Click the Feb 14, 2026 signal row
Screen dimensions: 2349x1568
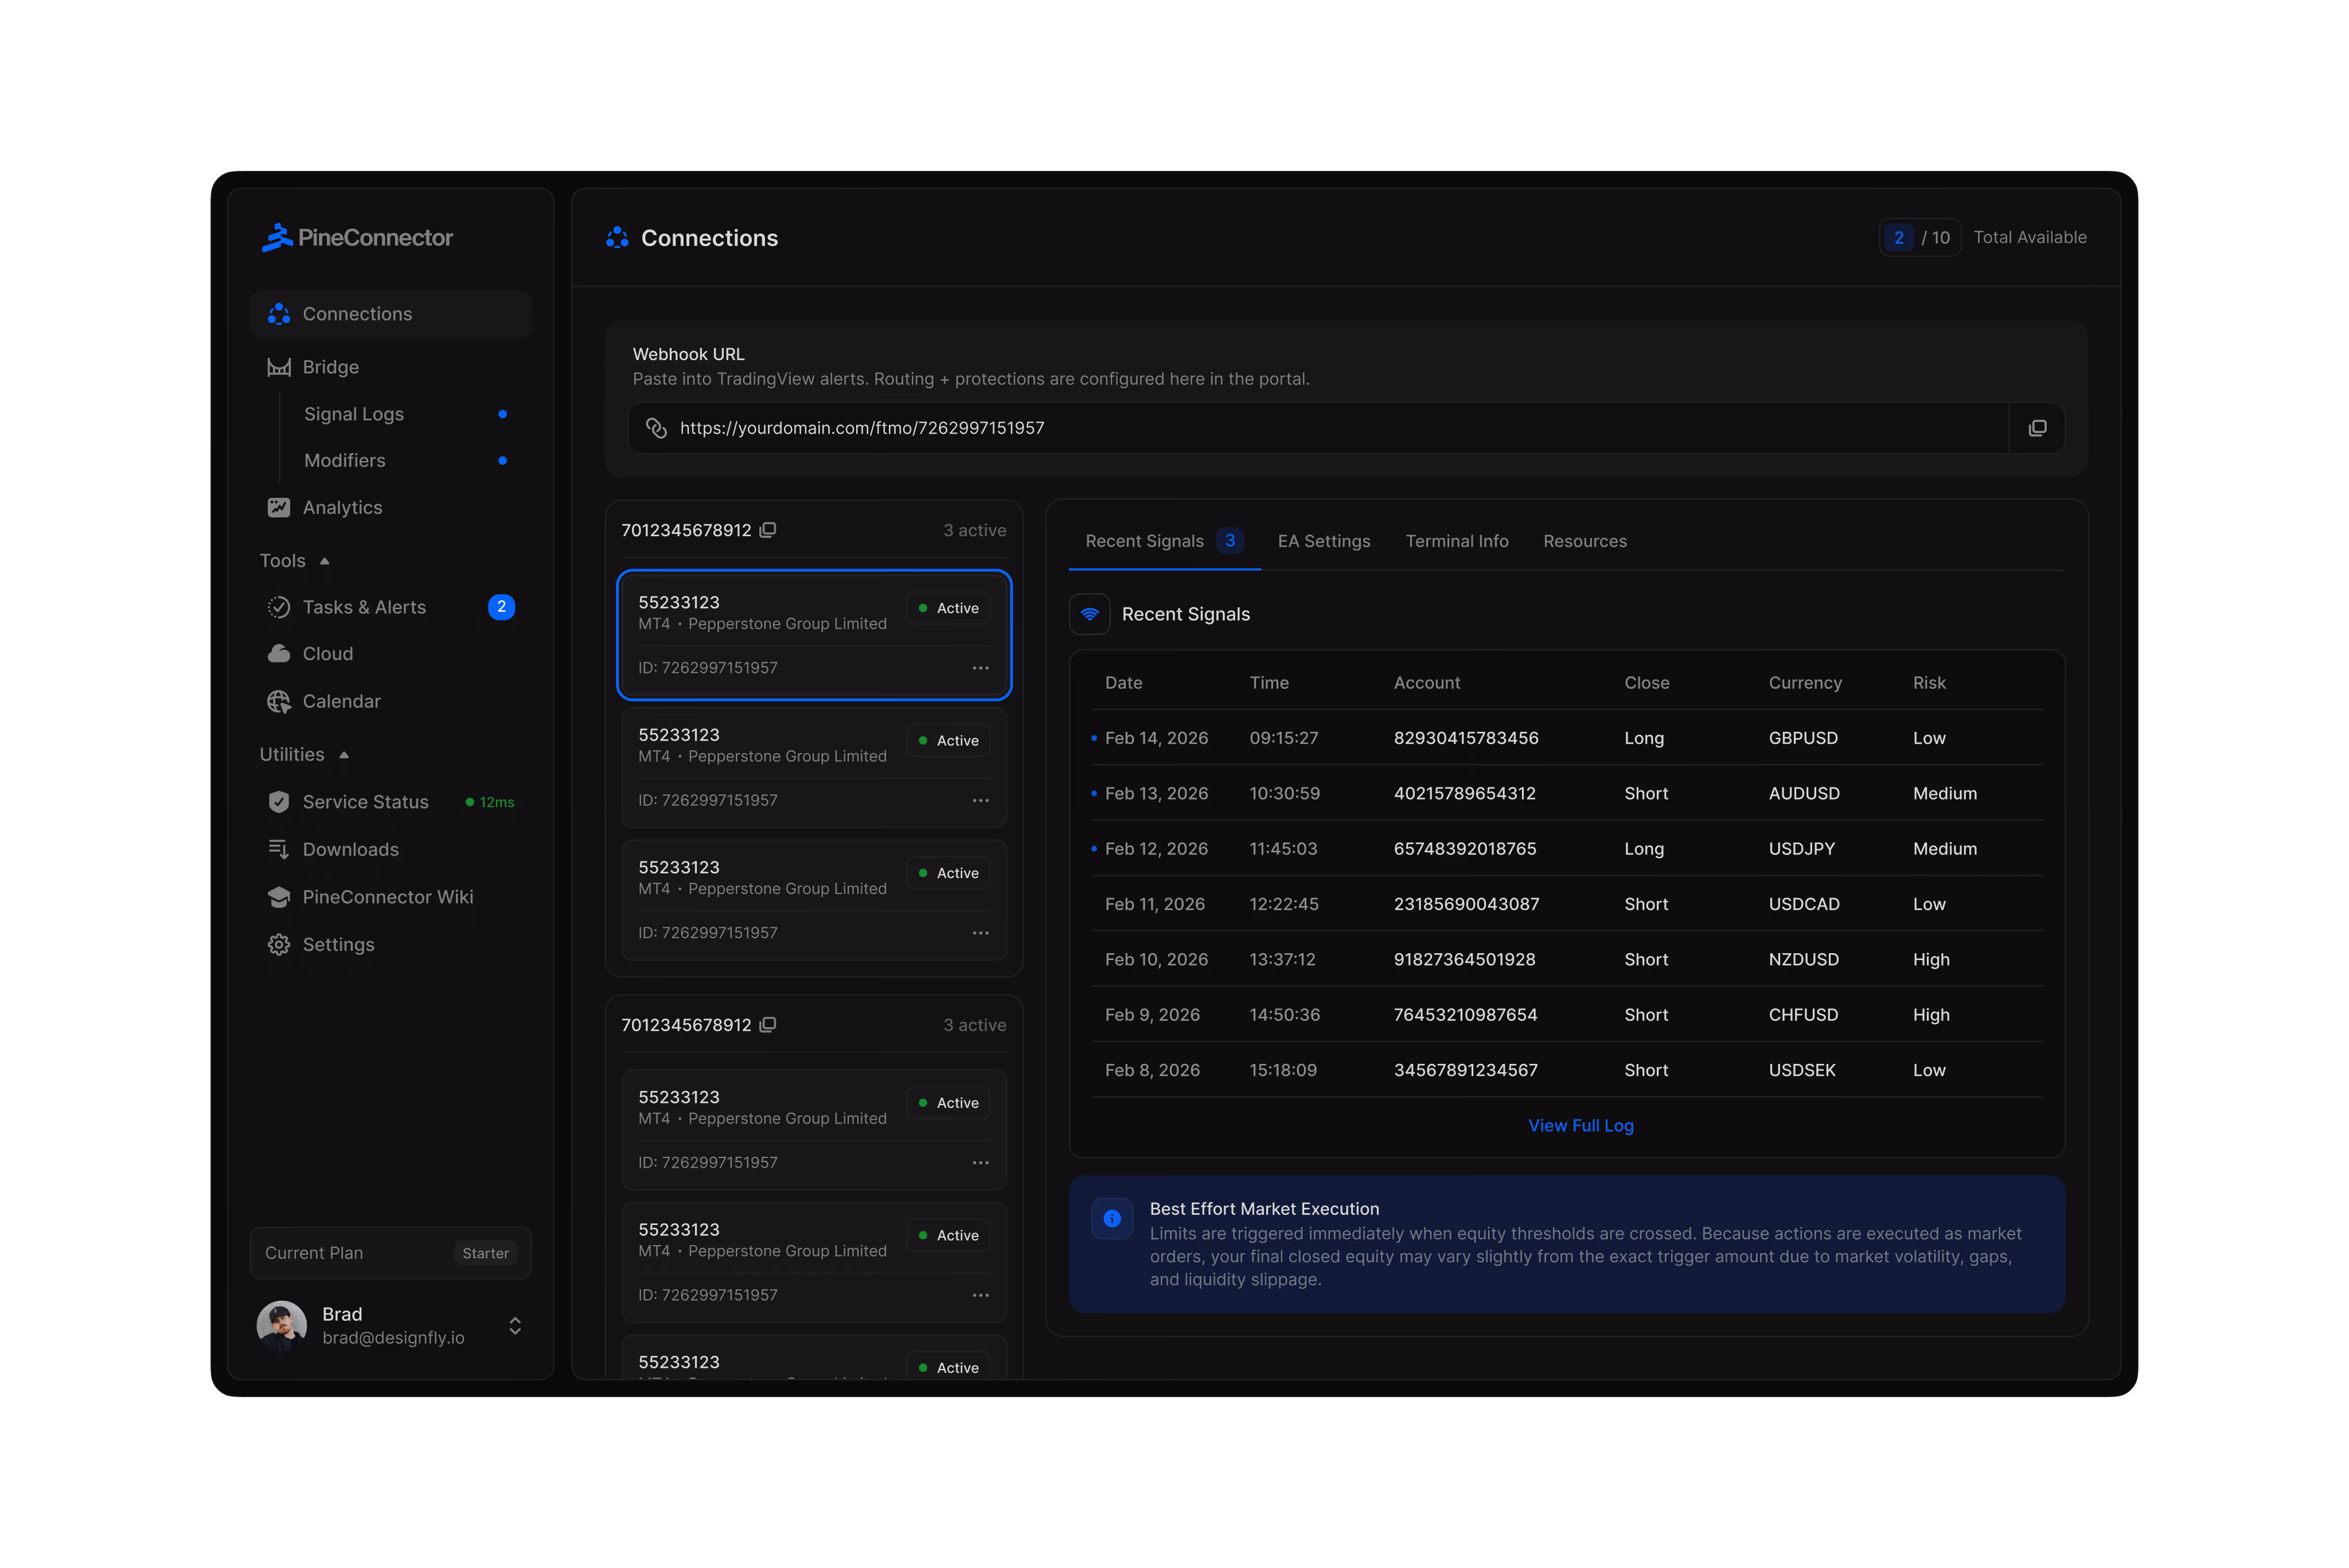click(1566, 738)
